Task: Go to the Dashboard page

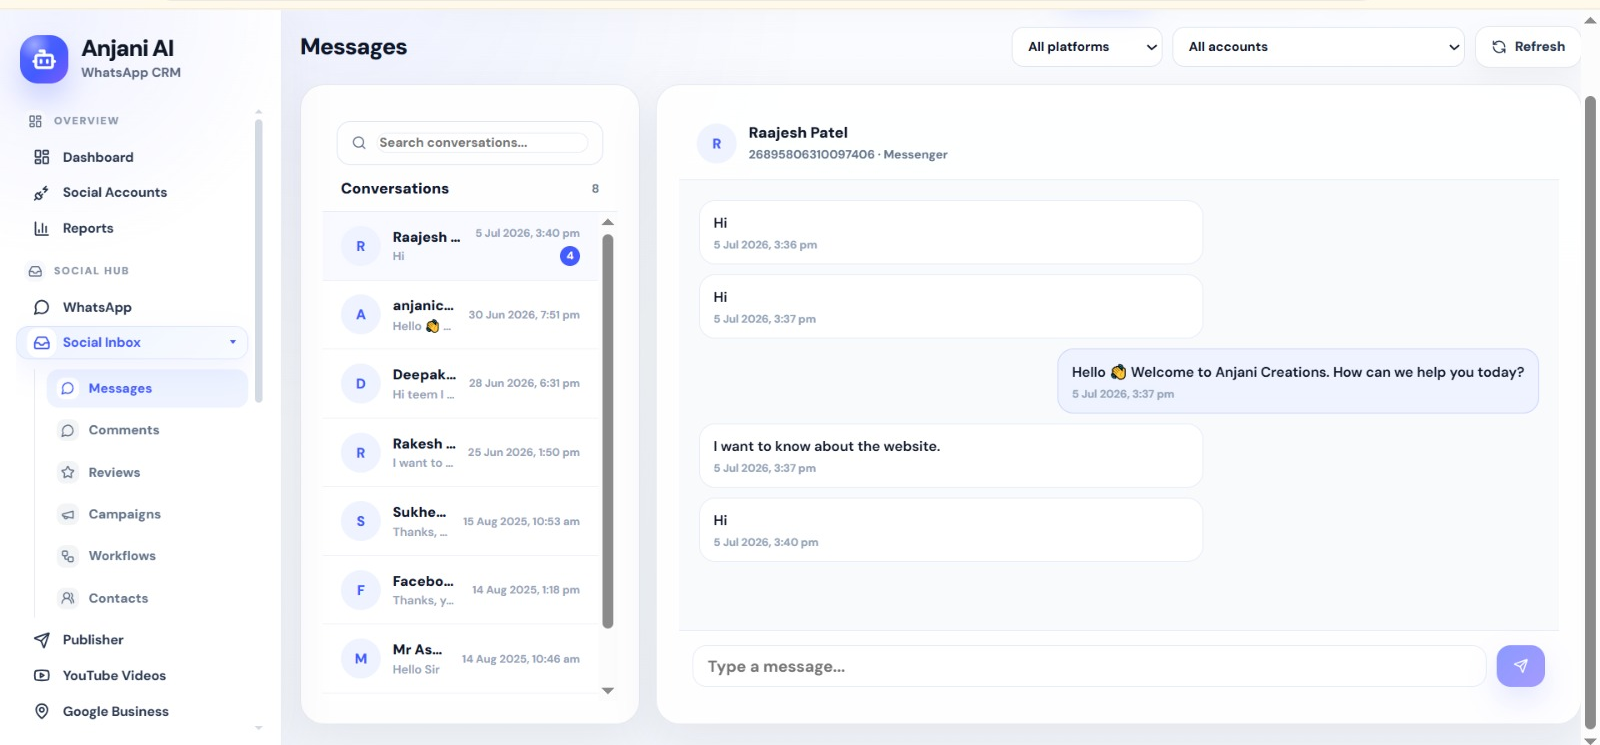Action: click(132, 157)
